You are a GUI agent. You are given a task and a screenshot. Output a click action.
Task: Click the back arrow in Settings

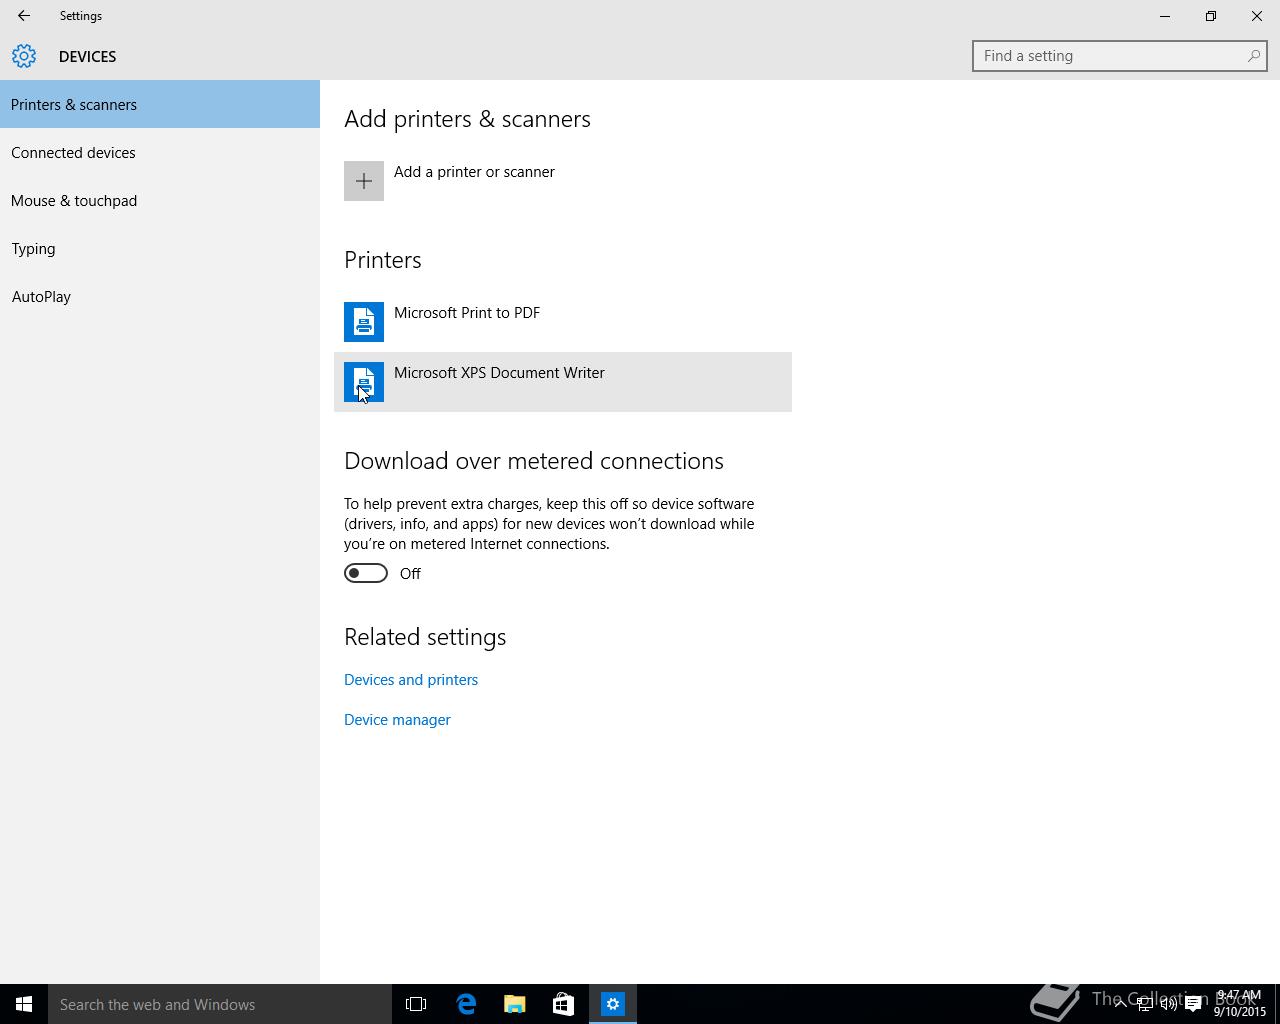click(24, 16)
